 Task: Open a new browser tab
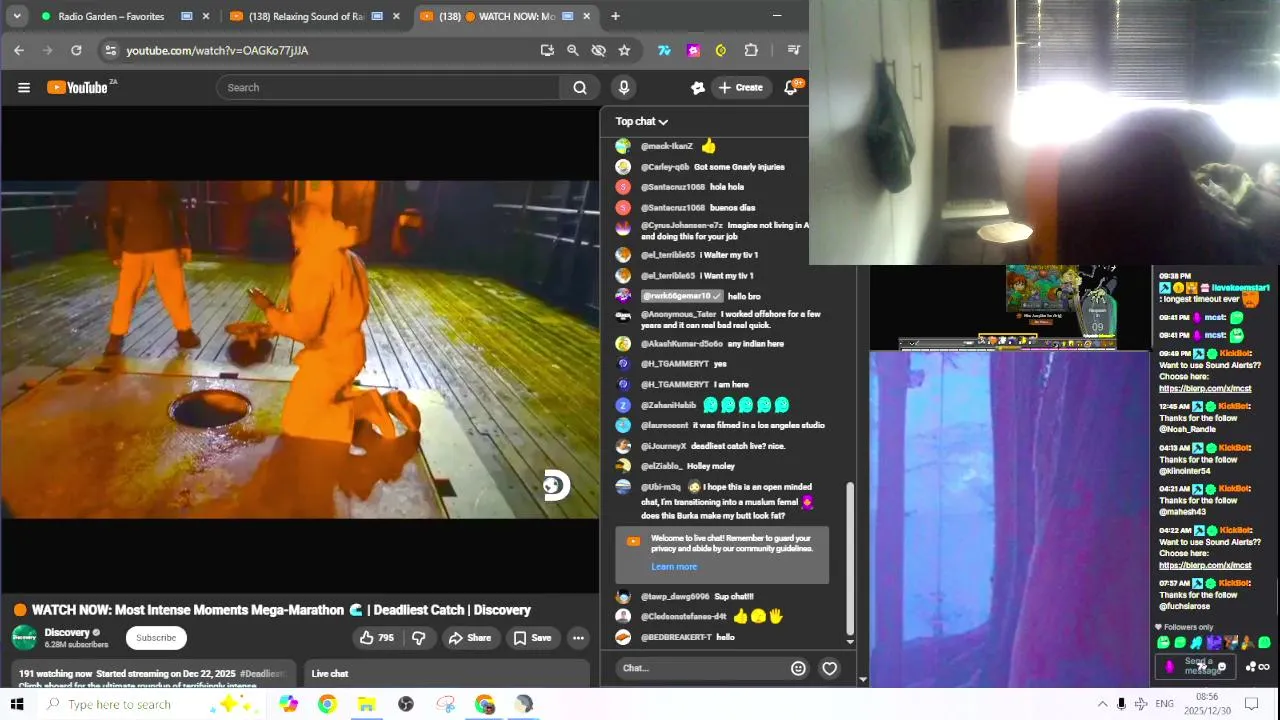615,16
